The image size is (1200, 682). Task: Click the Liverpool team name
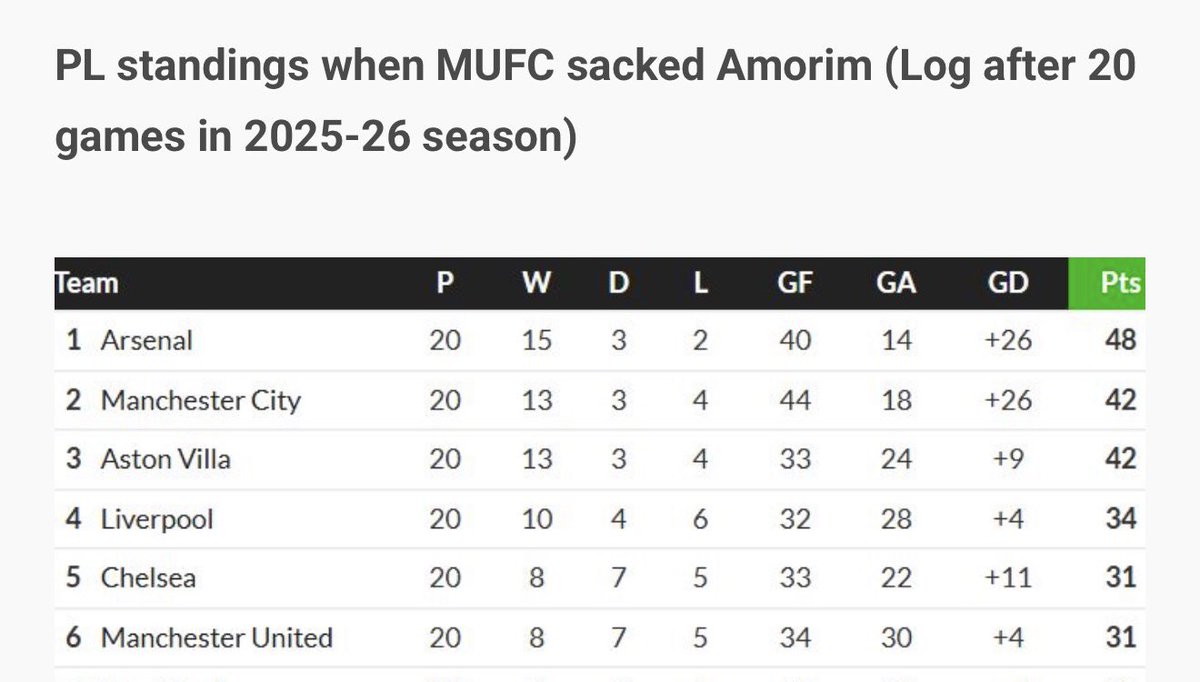[x=157, y=519]
